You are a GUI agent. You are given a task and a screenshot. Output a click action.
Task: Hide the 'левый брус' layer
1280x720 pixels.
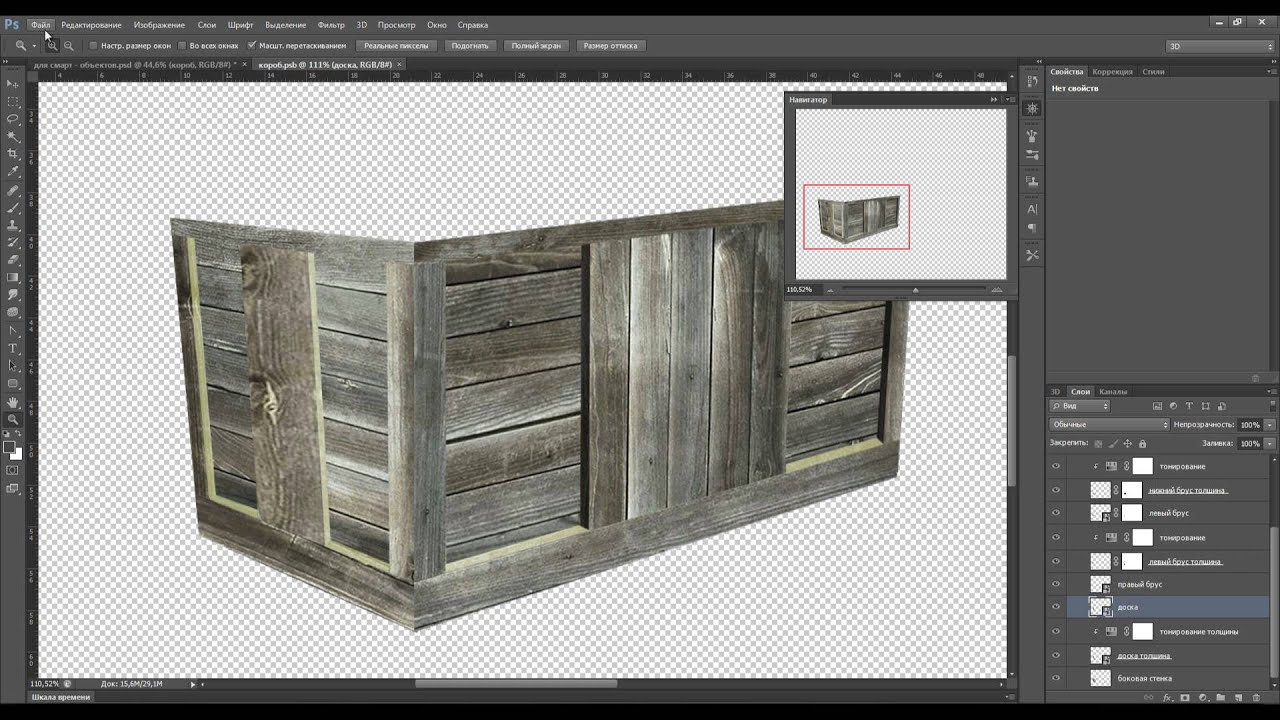pyautogui.click(x=1056, y=513)
